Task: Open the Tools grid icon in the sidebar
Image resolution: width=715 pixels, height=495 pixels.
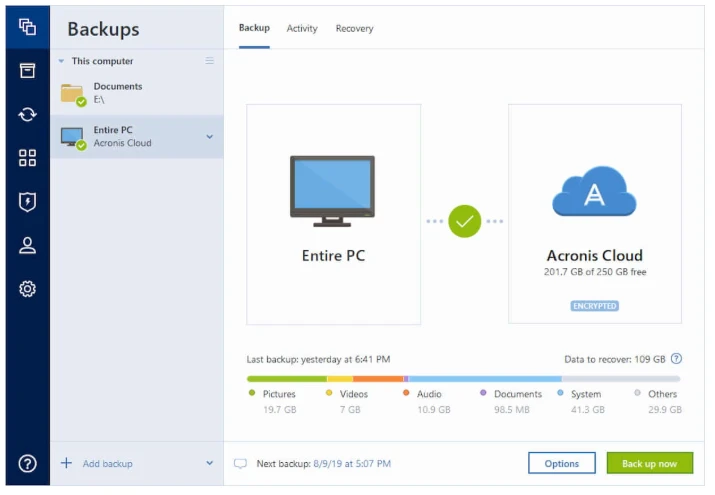Action: click(27, 158)
